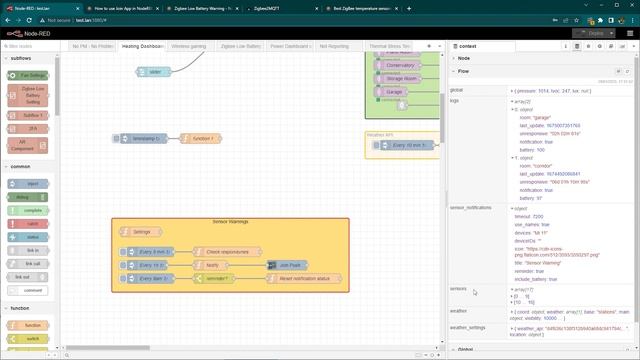Click the Zigbee Low Battery Setting palette node
Screen dimensions: 640x360
[x=28, y=95]
